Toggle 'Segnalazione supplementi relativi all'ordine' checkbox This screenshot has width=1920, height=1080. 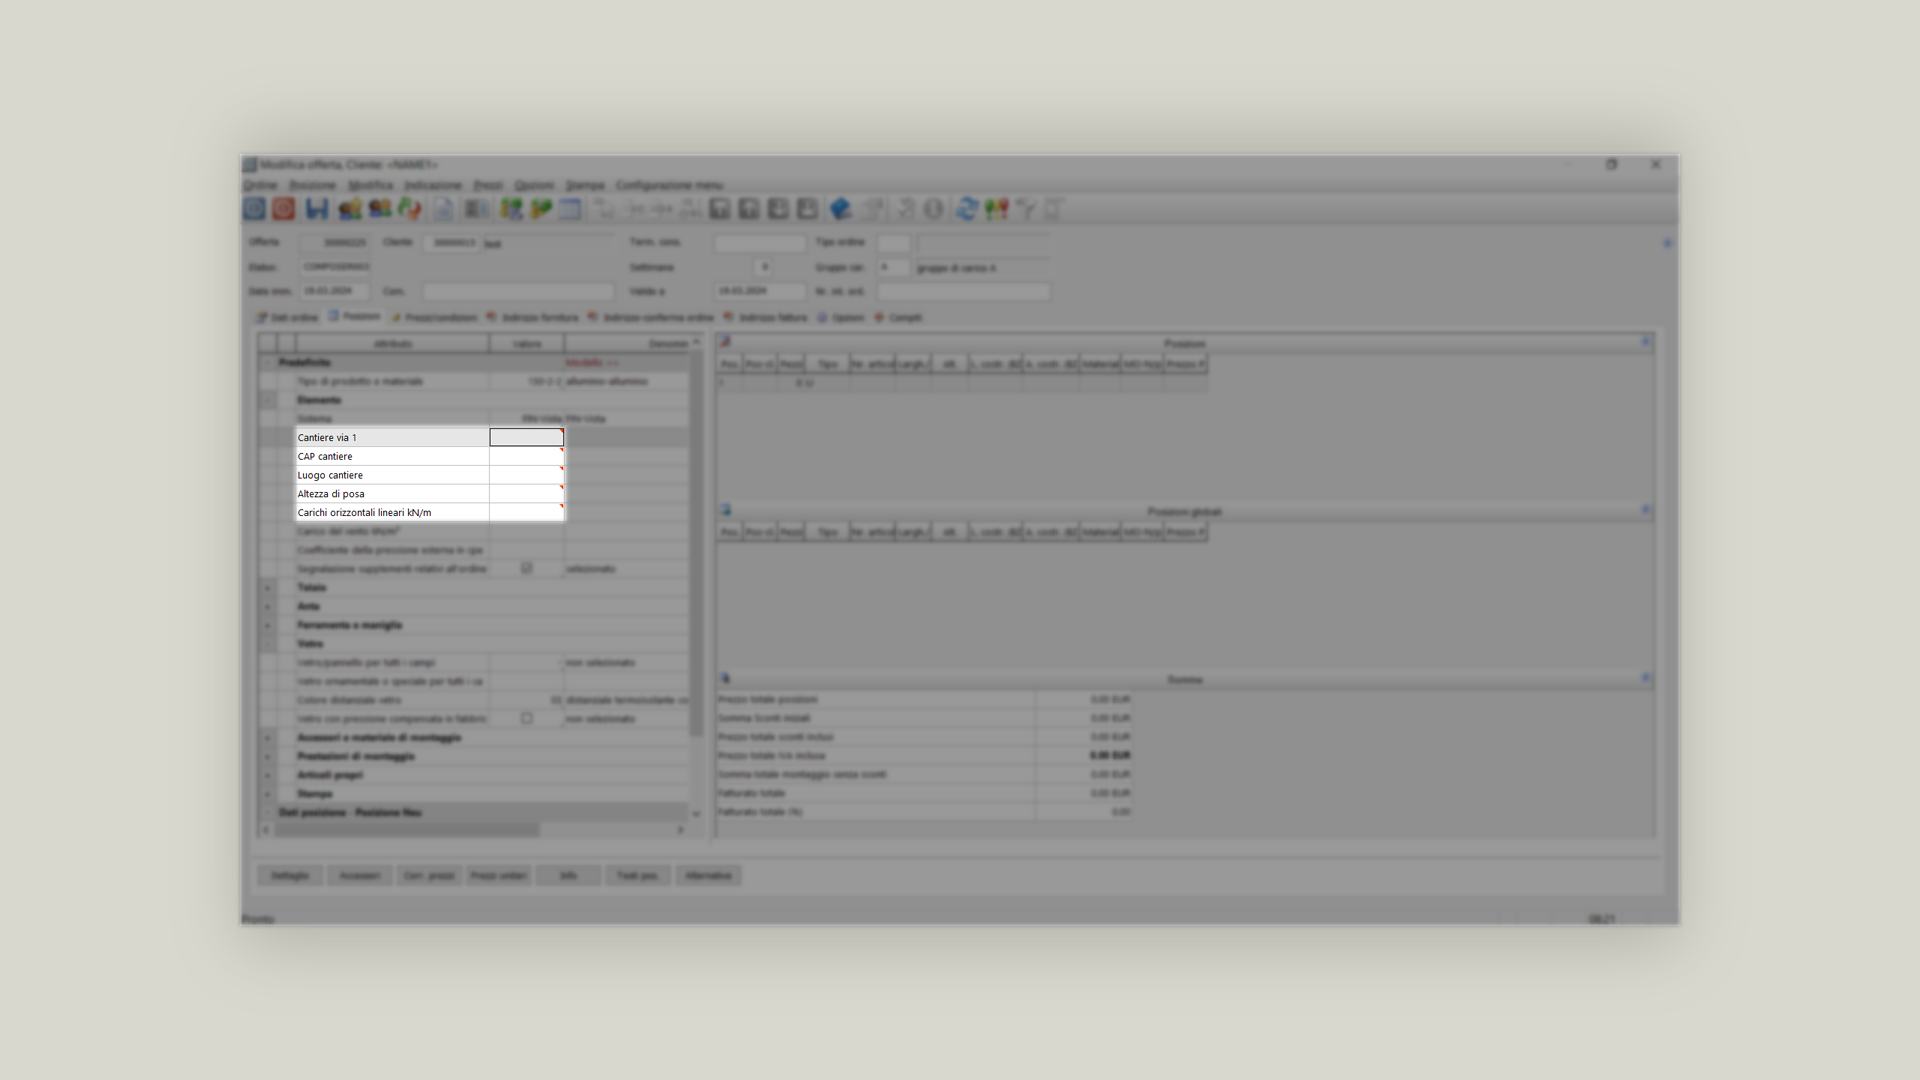point(527,568)
